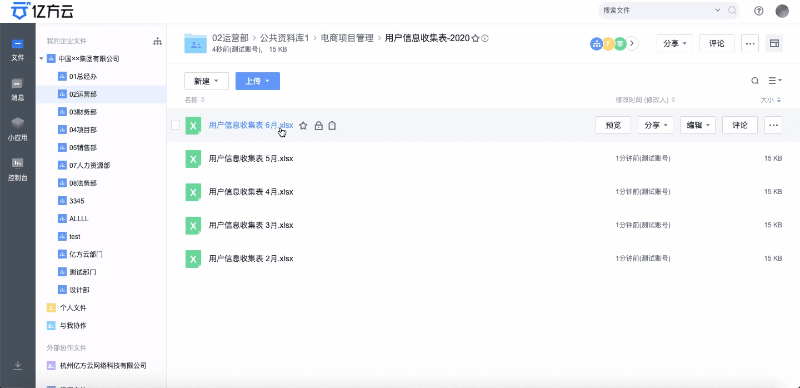Open the help question mark icon

(x=759, y=11)
